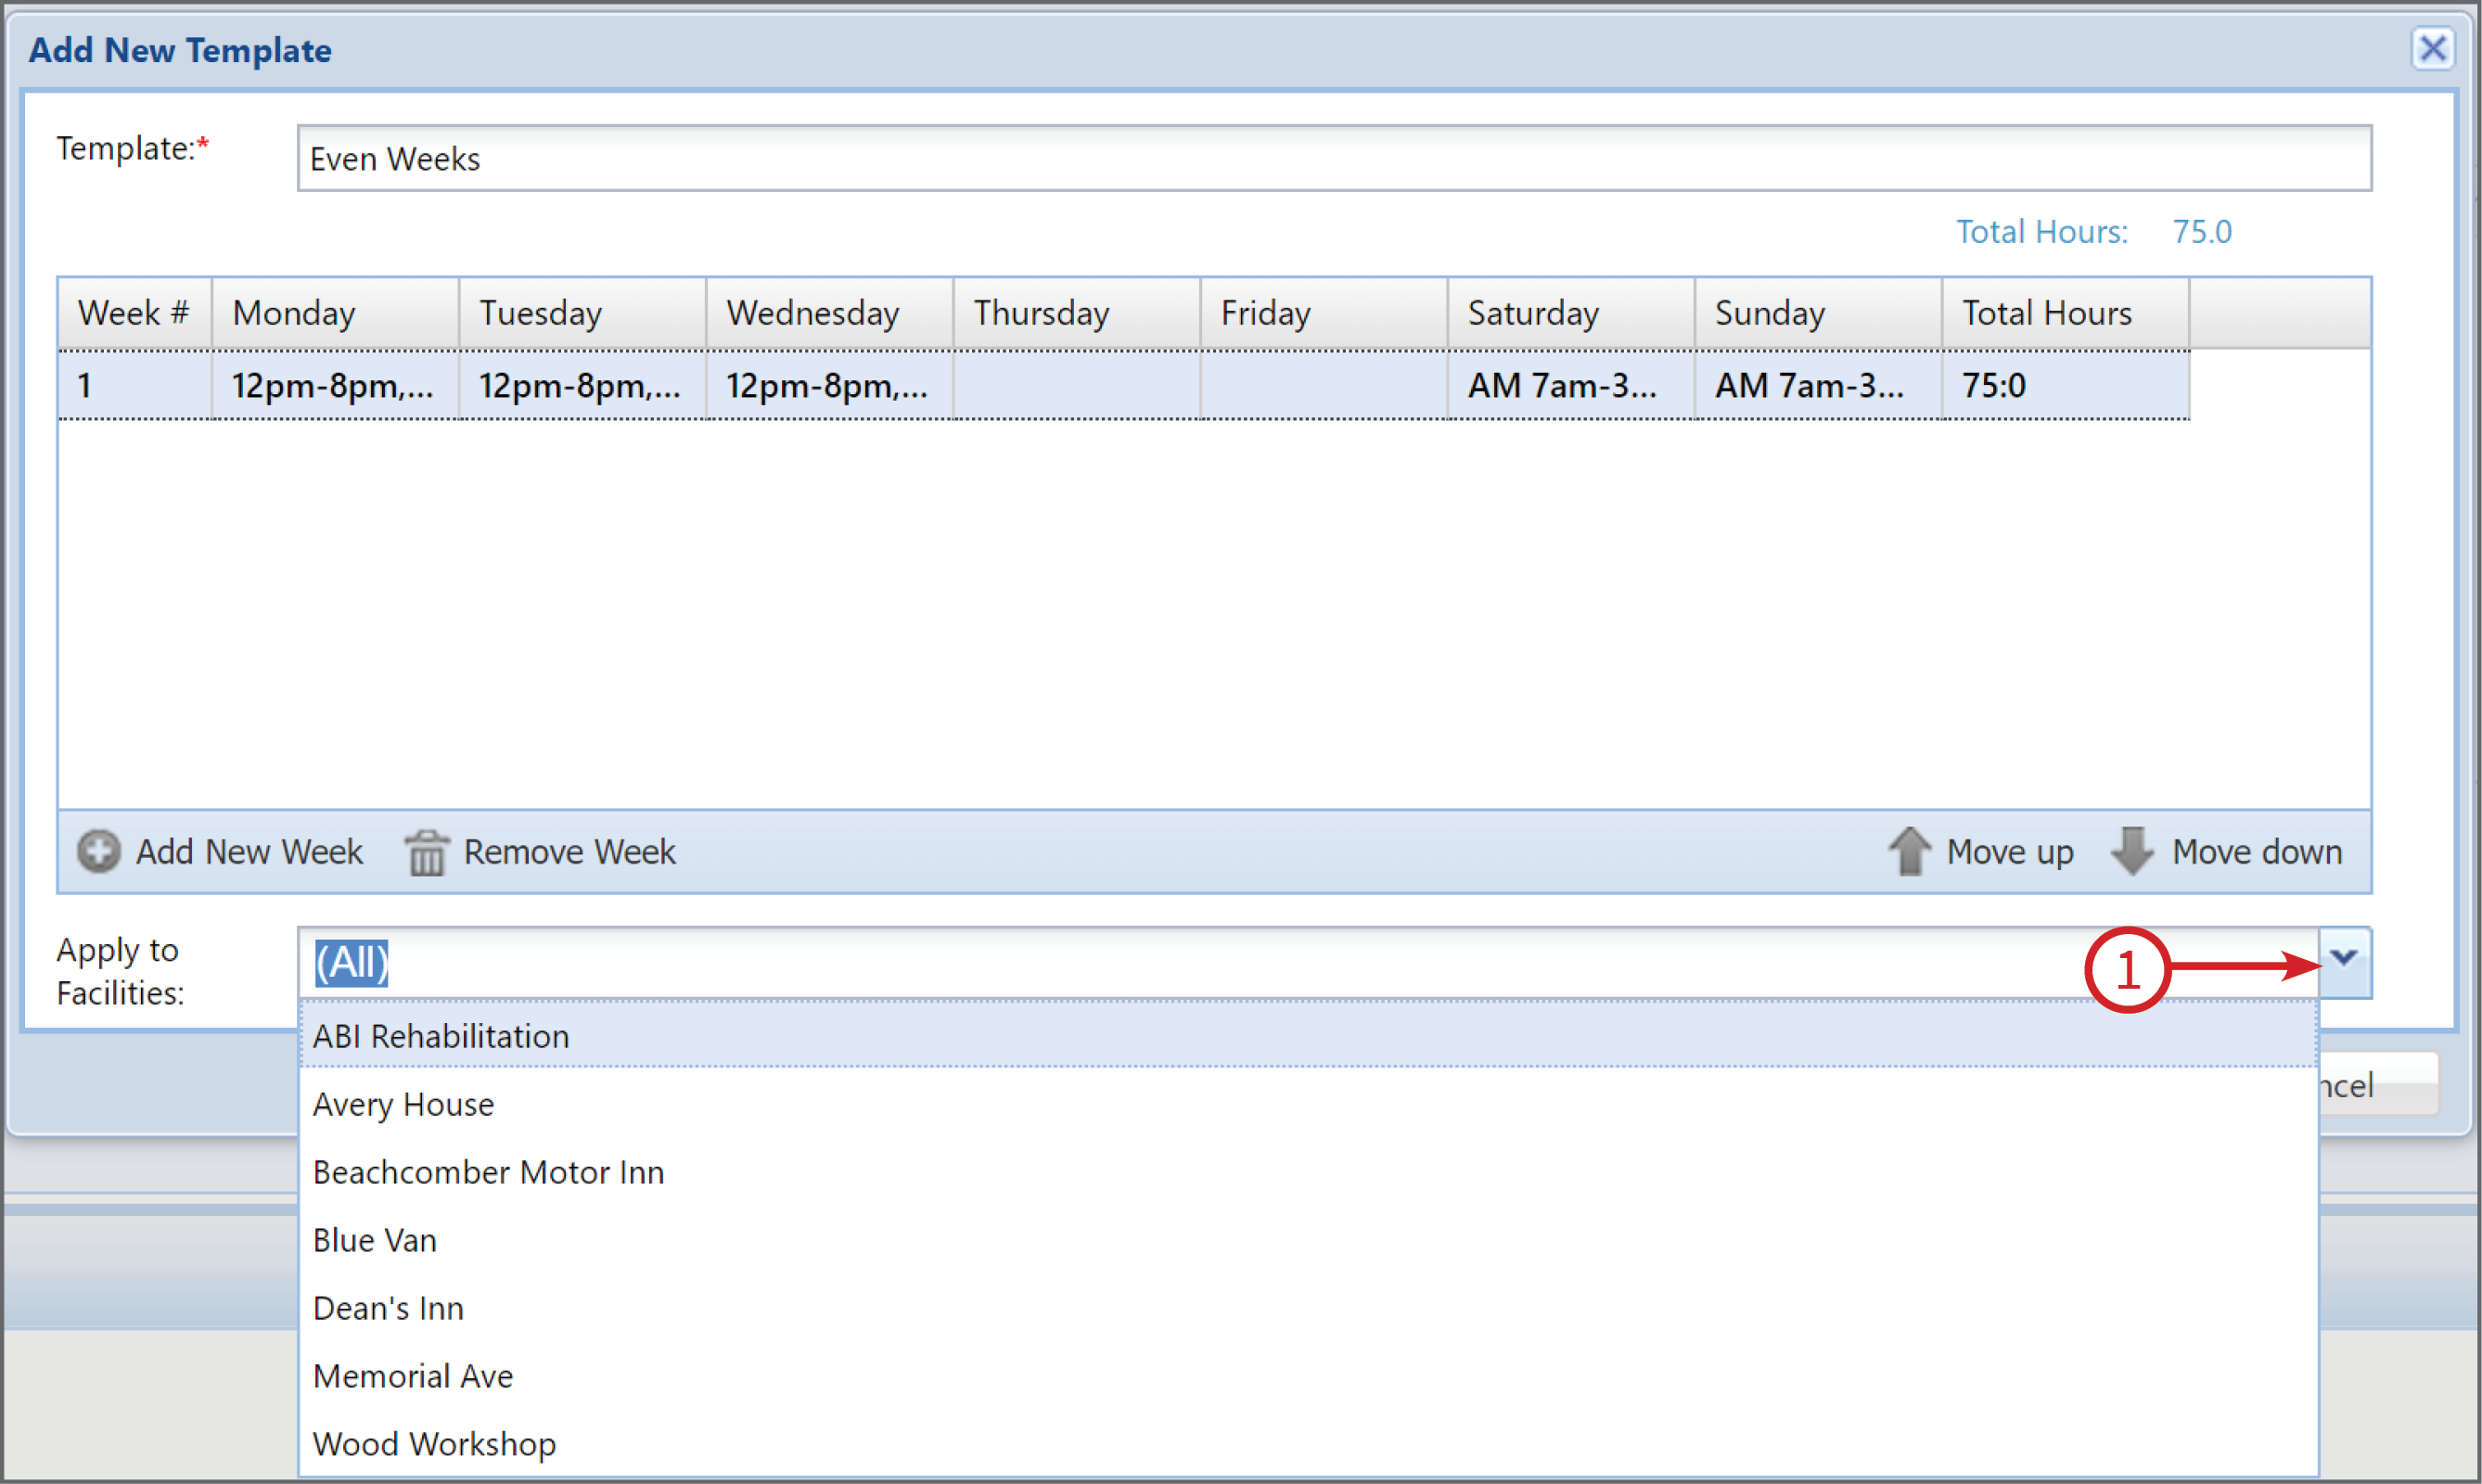Click the Saturday AM 7am-3 cell
Viewport: 2482px width, 1484px height.
(x=1570, y=385)
